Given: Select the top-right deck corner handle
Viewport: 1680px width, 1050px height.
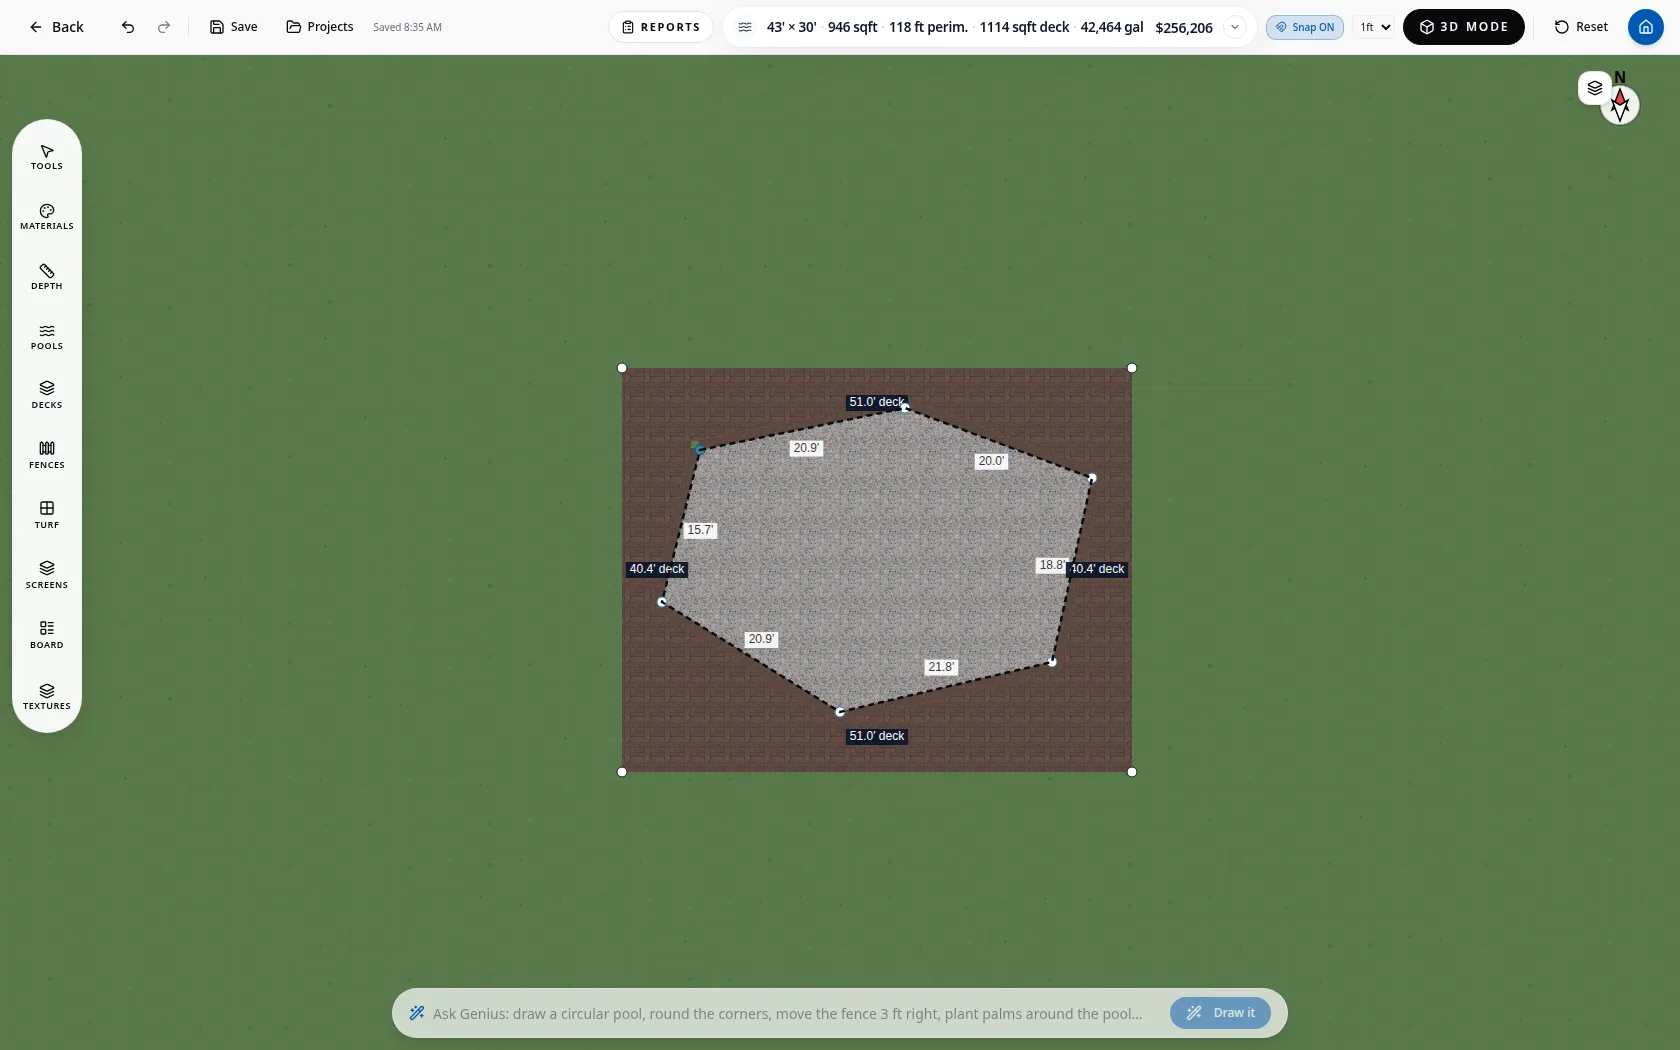Looking at the screenshot, I should coord(1132,368).
